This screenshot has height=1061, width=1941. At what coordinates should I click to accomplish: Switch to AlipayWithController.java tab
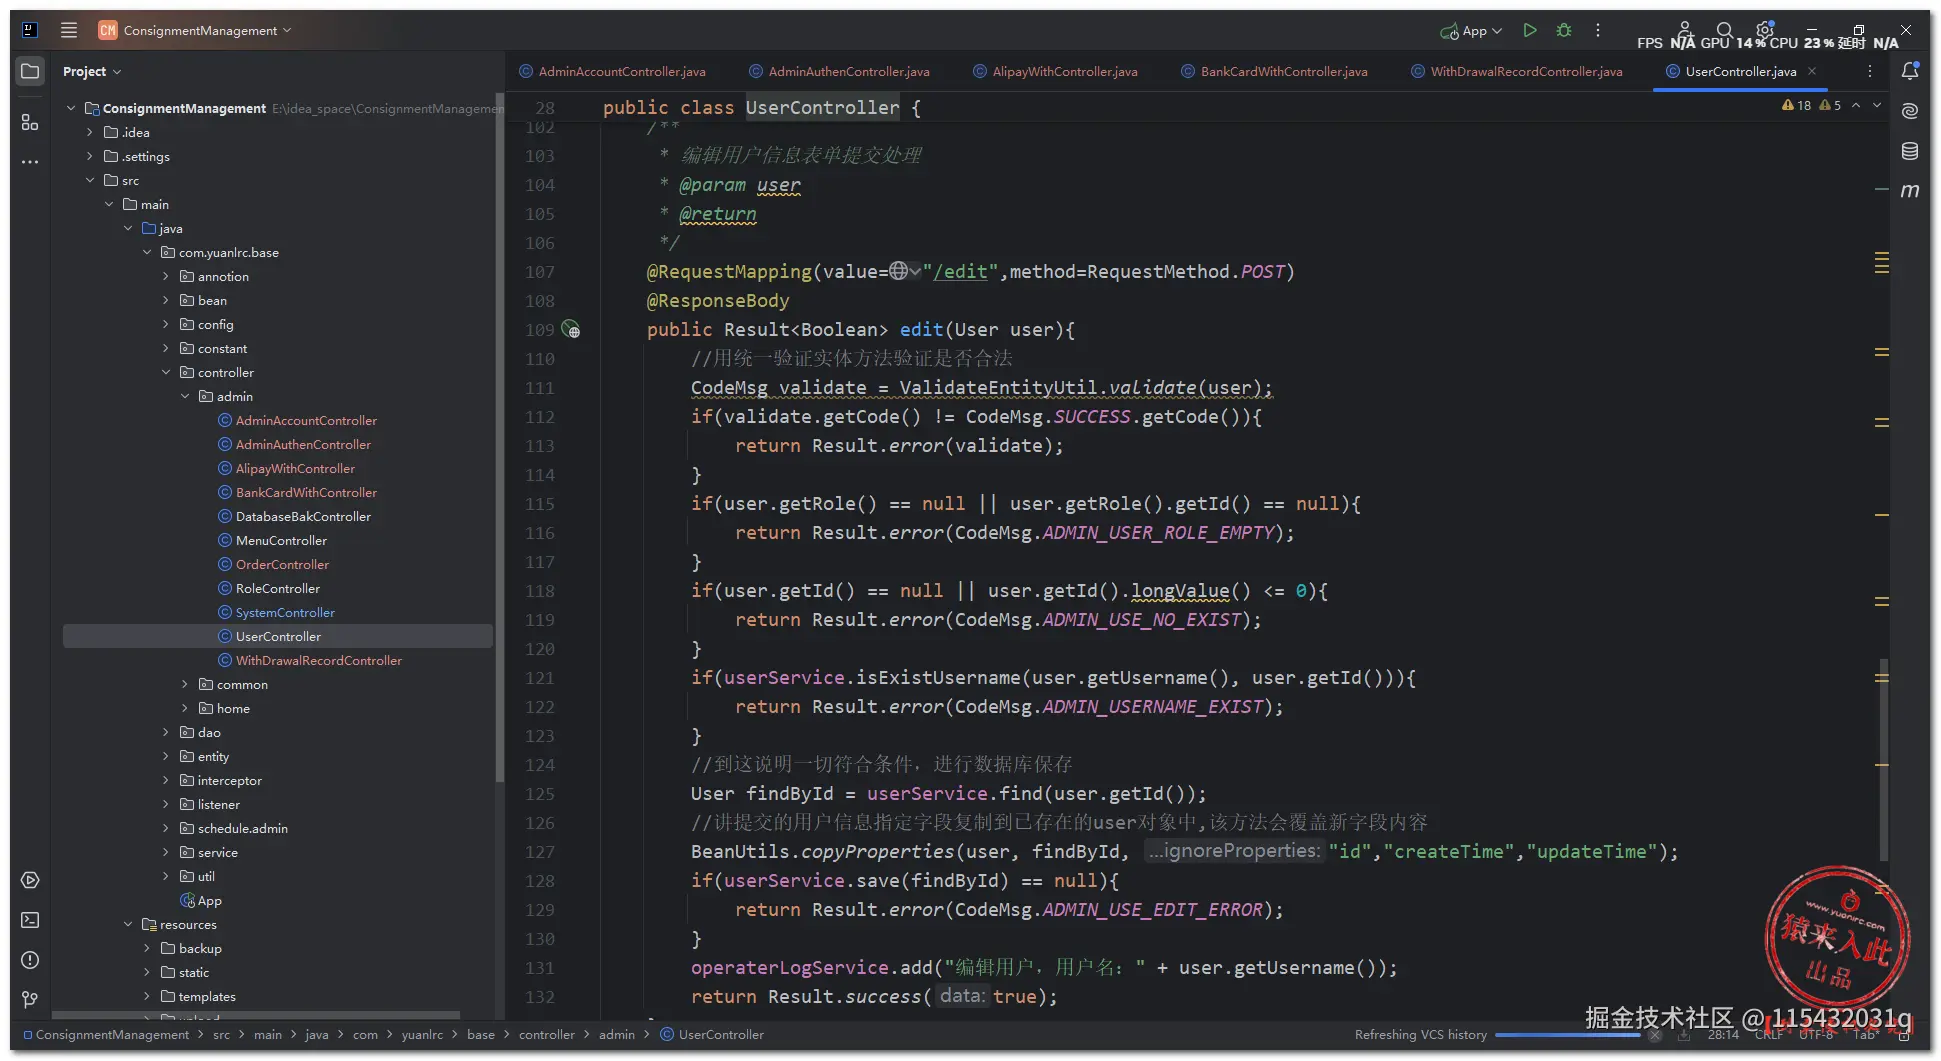click(1056, 71)
